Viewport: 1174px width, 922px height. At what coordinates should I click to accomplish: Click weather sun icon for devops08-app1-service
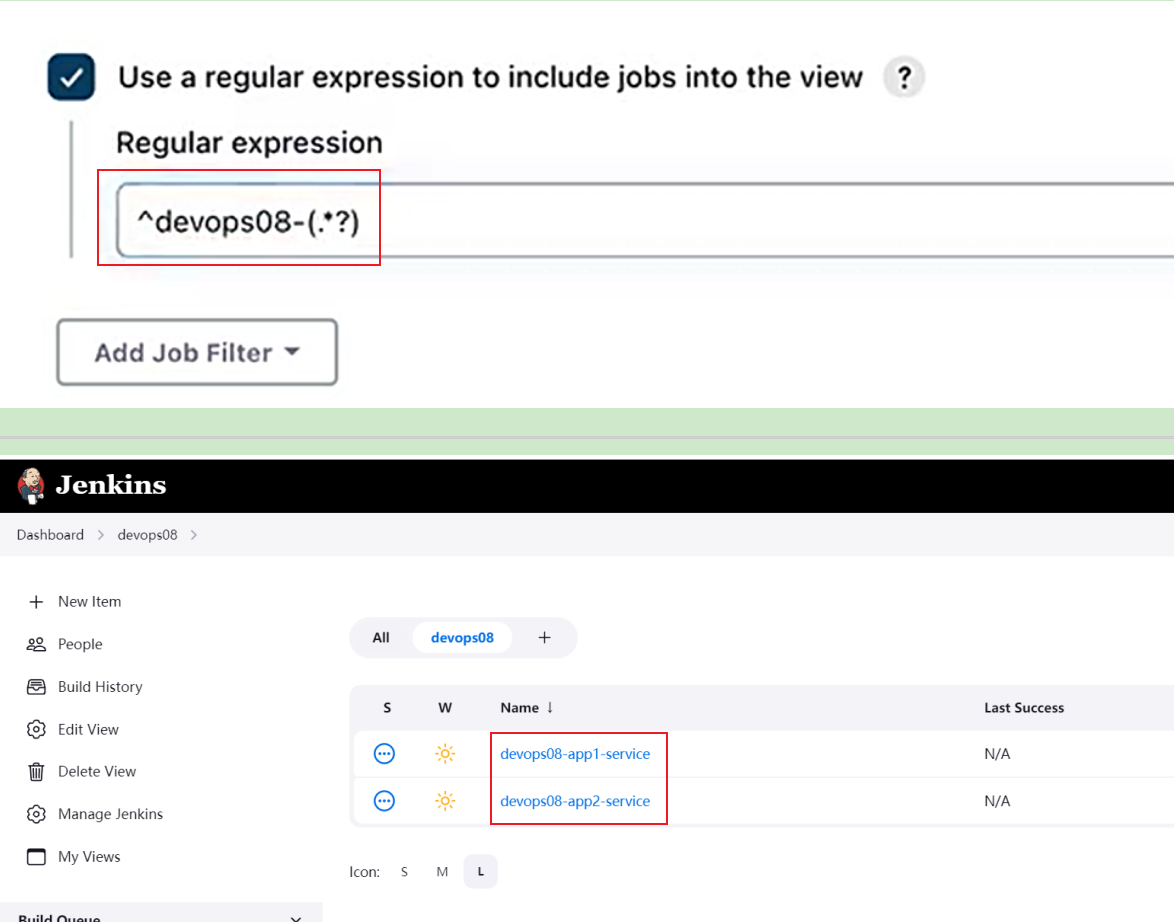445,753
